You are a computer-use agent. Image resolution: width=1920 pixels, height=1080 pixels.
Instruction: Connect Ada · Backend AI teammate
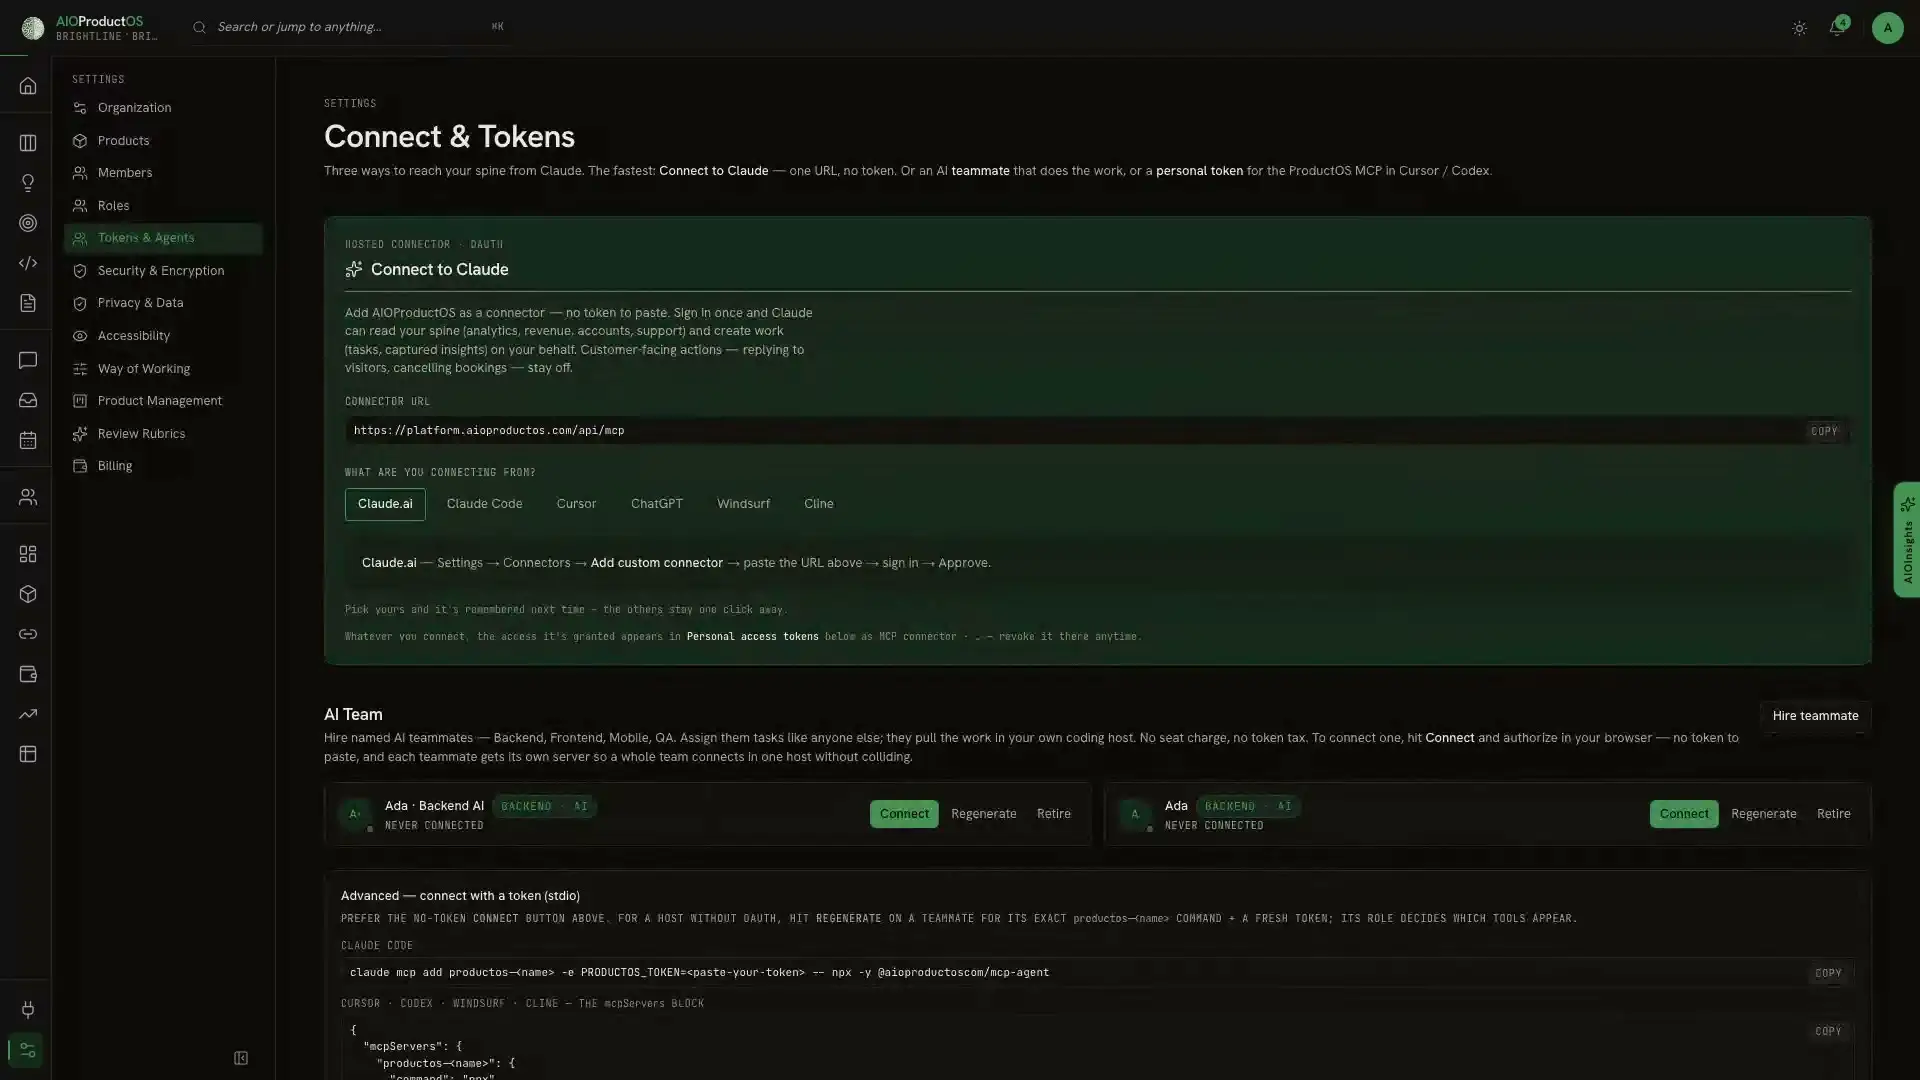[x=904, y=814]
